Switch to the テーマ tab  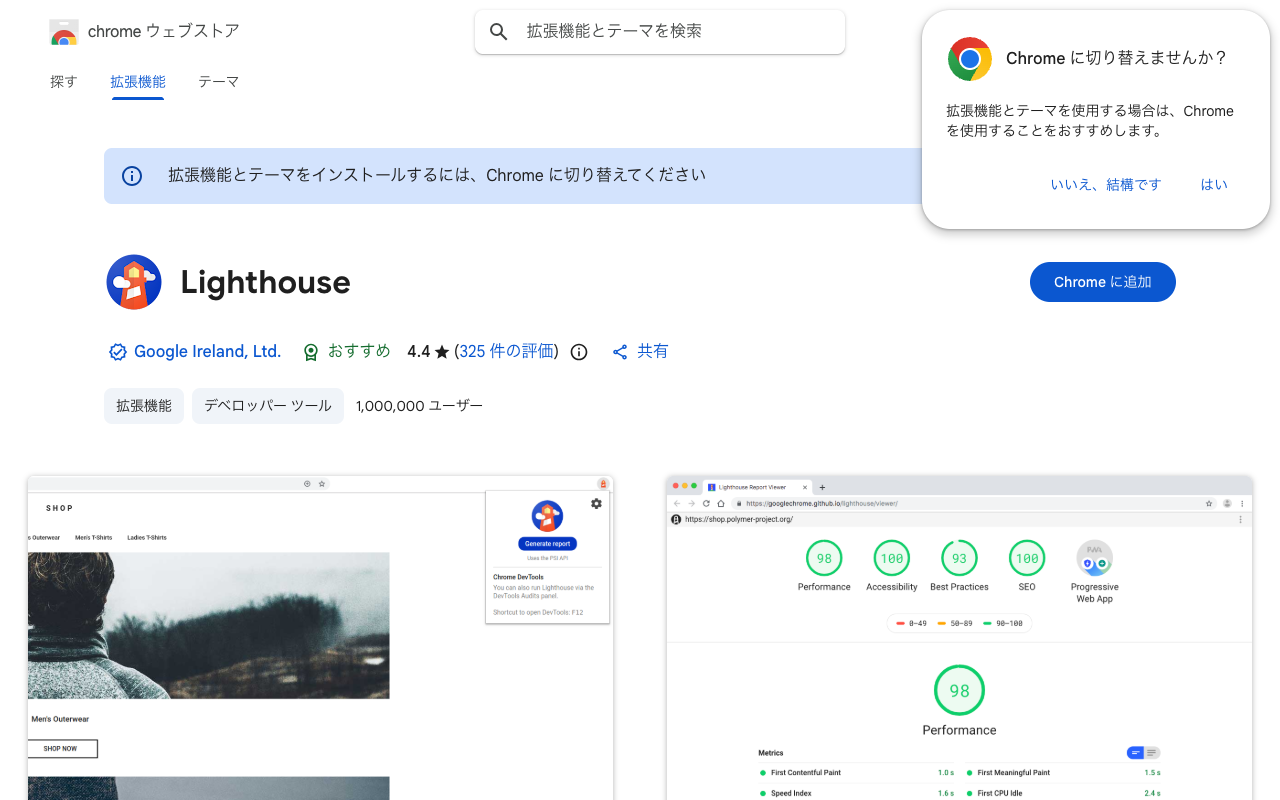click(x=218, y=81)
